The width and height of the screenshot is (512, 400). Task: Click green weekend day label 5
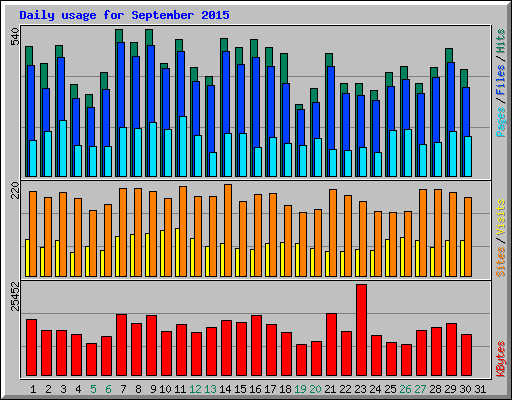[93, 389]
